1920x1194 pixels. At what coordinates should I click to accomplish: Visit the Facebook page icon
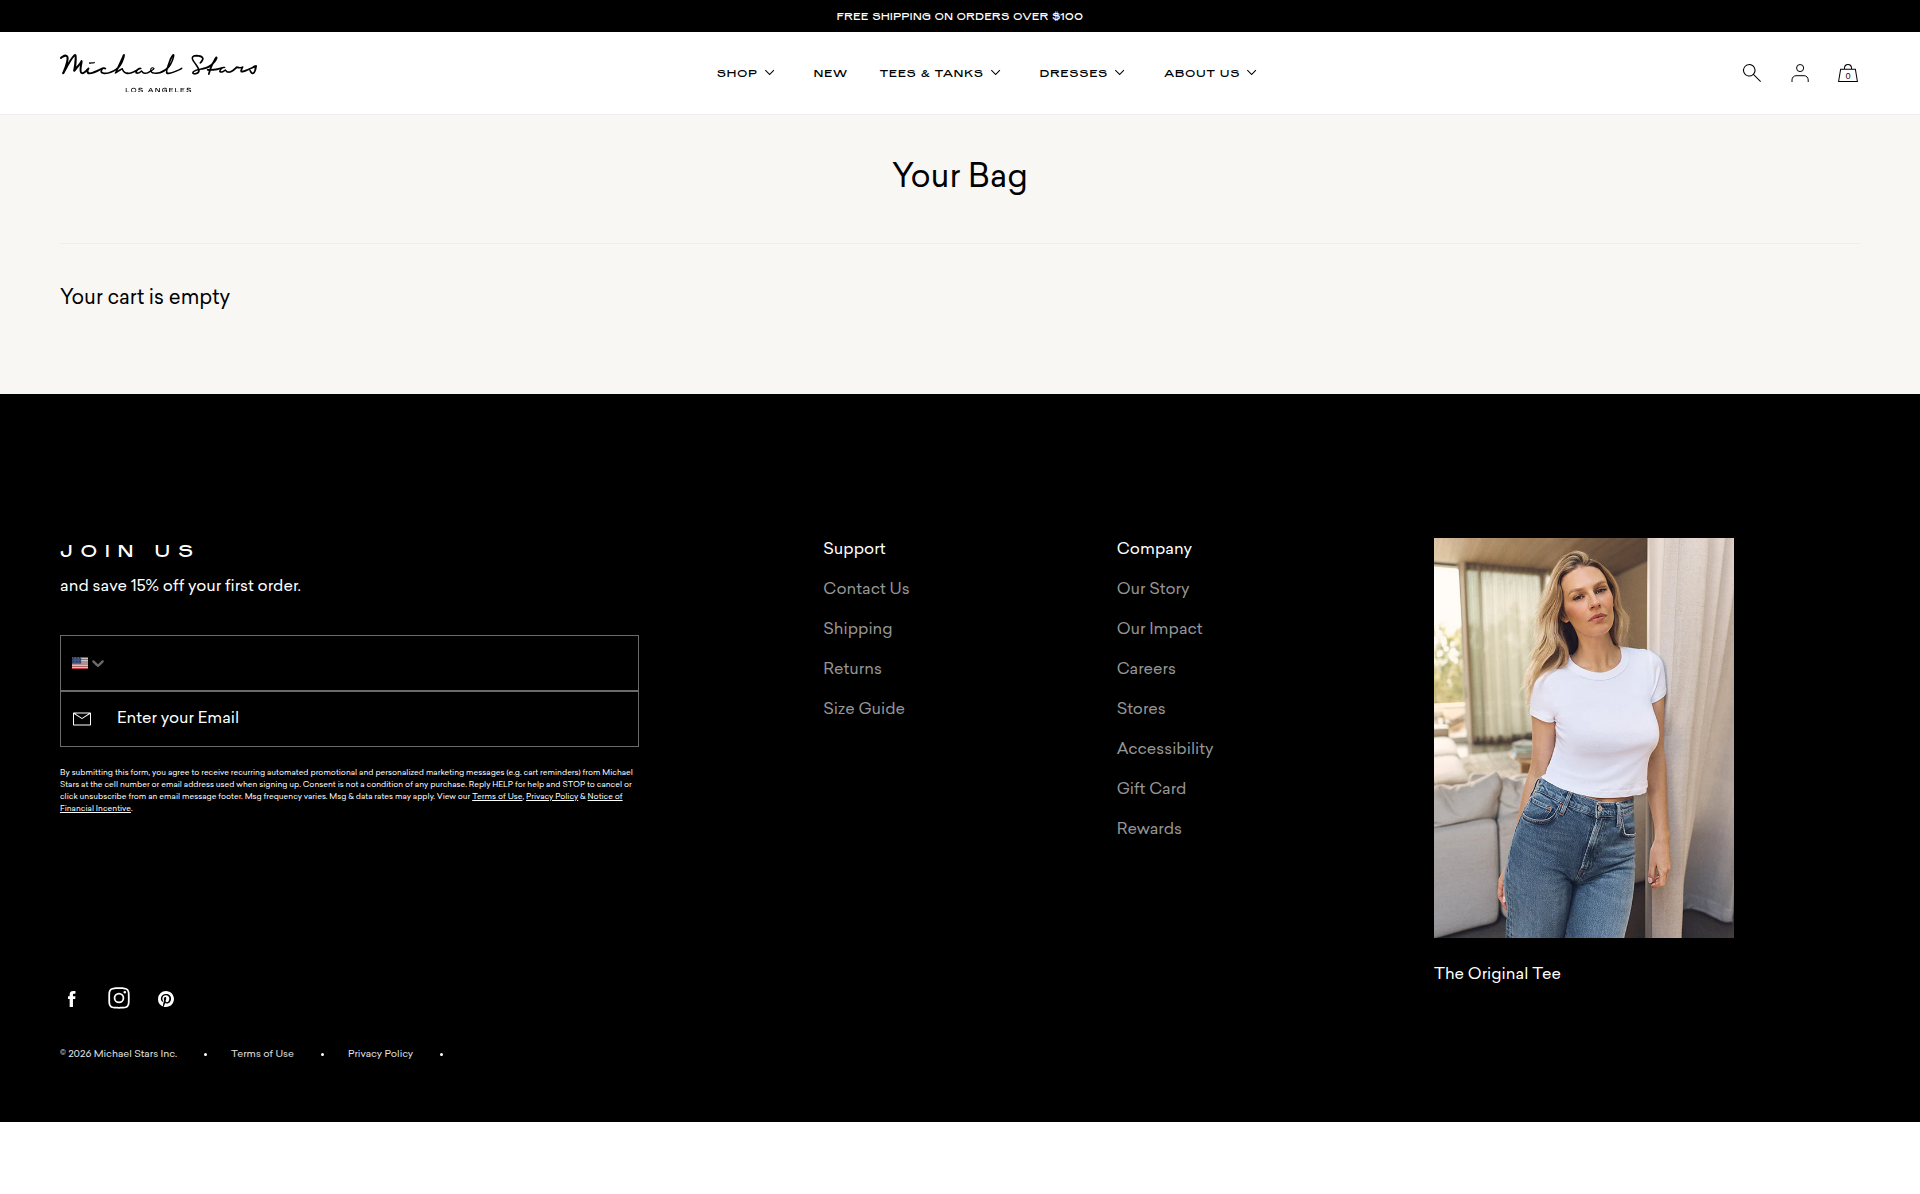tap(71, 998)
